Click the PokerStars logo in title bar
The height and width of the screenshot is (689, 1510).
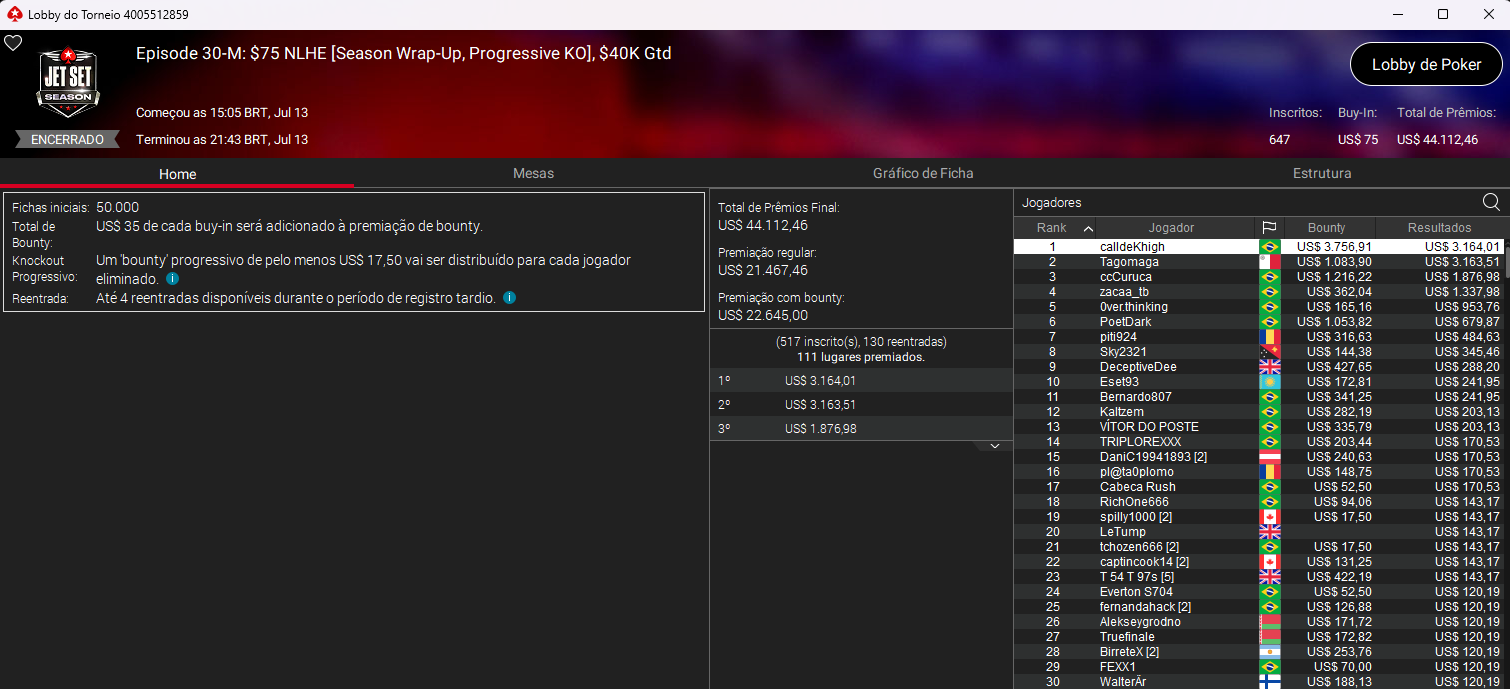tap(13, 14)
